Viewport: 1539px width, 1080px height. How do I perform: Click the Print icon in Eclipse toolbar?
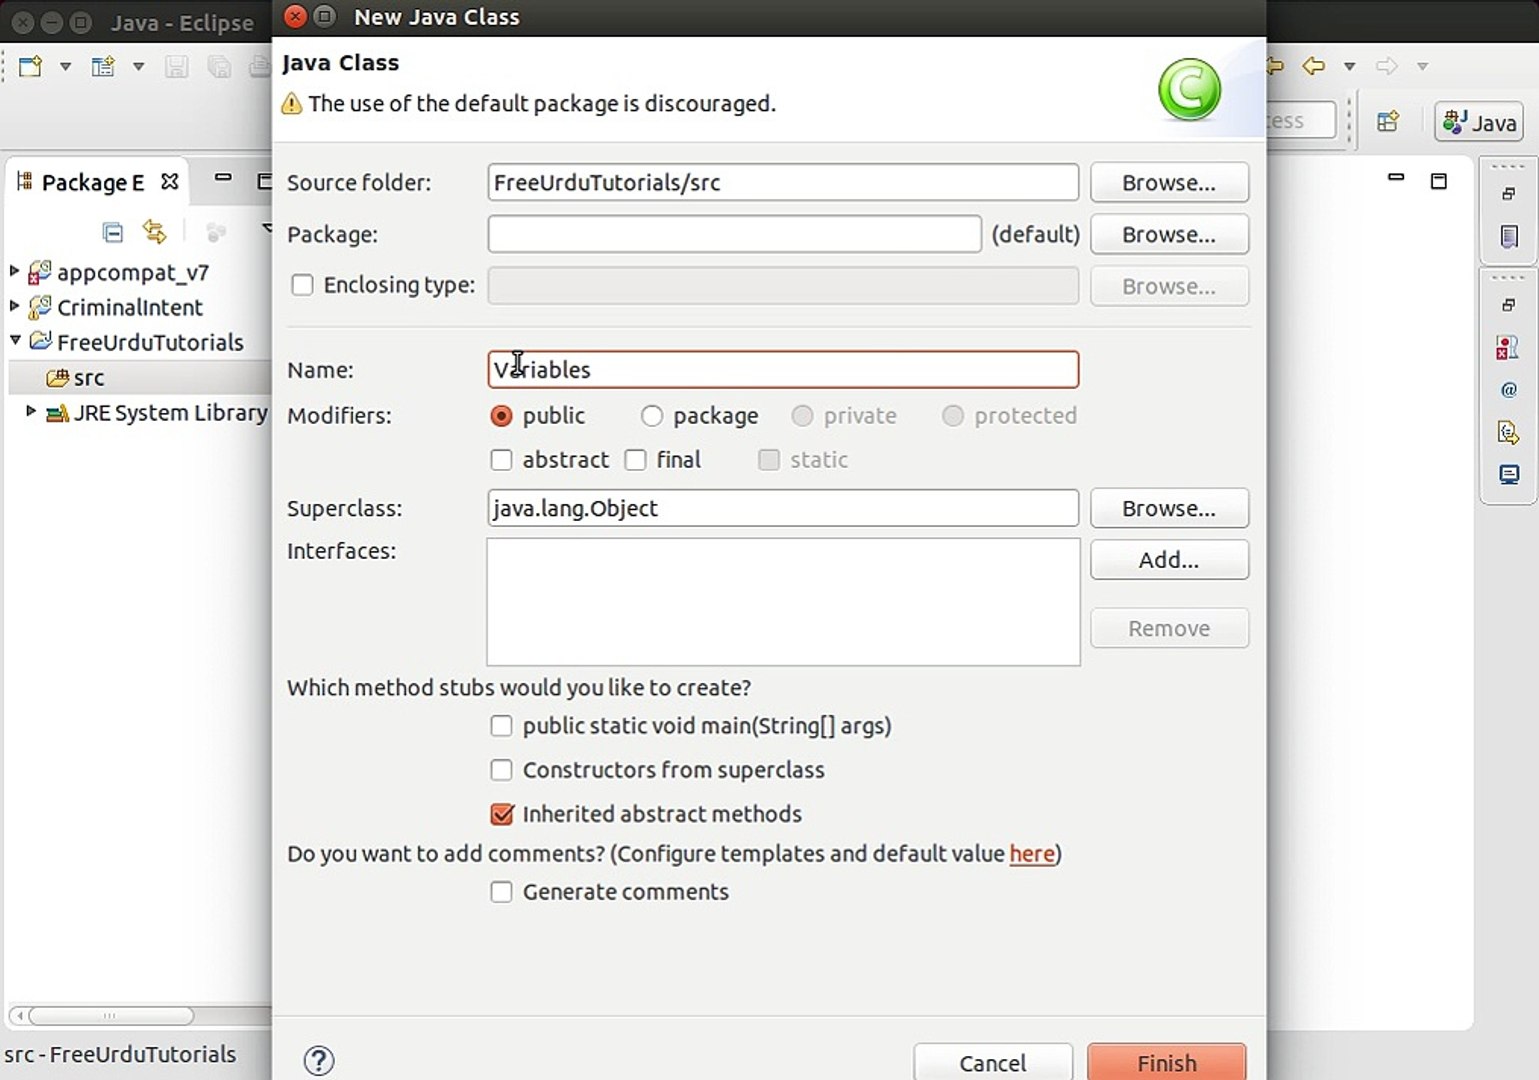(x=259, y=67)
